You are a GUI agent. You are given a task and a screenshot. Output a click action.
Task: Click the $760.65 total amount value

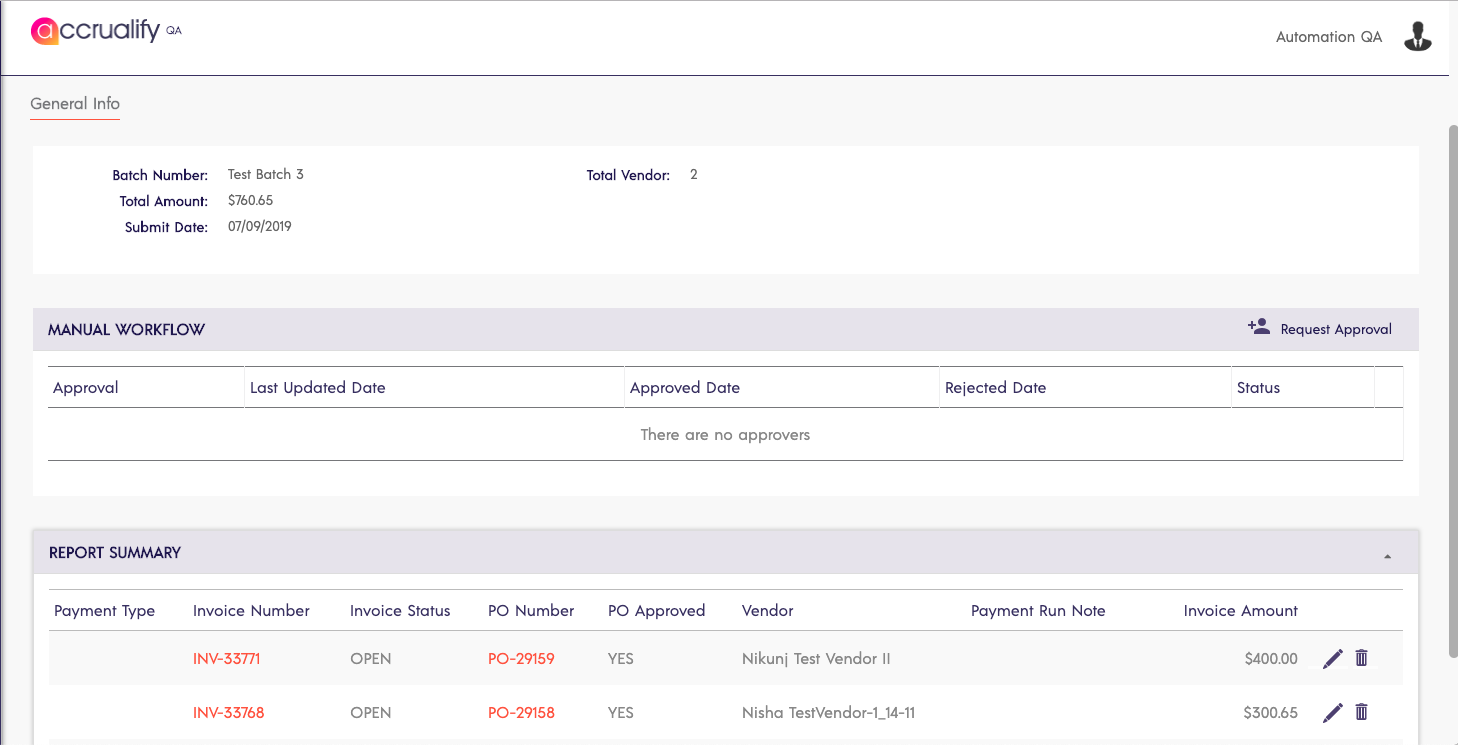click(251, 200)
